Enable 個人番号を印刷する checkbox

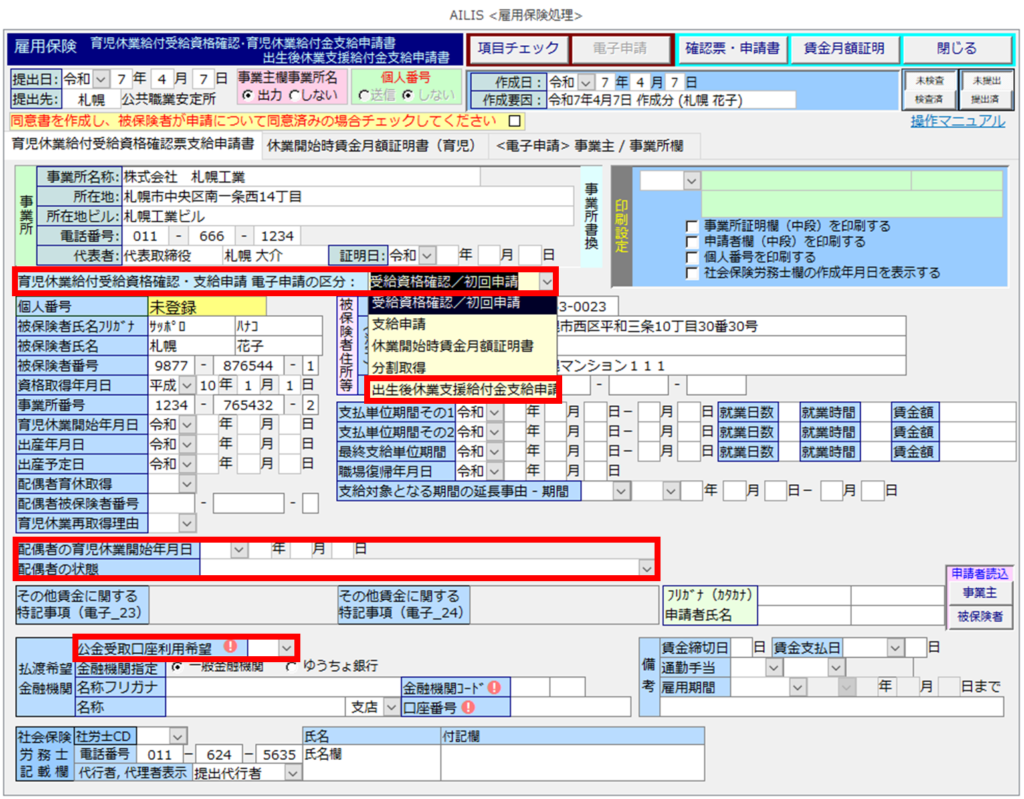tap(692, 257)
